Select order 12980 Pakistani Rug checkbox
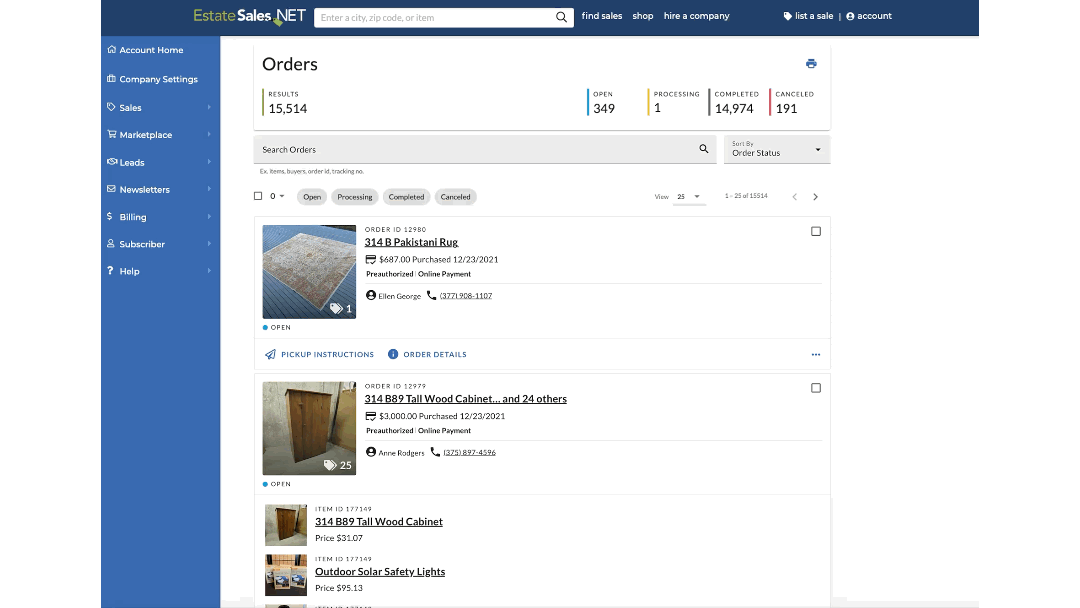 (x=816, y=231)
